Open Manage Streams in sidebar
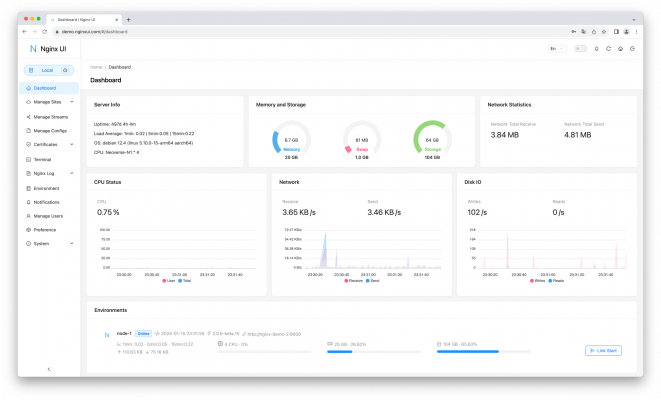This screenshot has height=400, width=661. click(50, 116)
